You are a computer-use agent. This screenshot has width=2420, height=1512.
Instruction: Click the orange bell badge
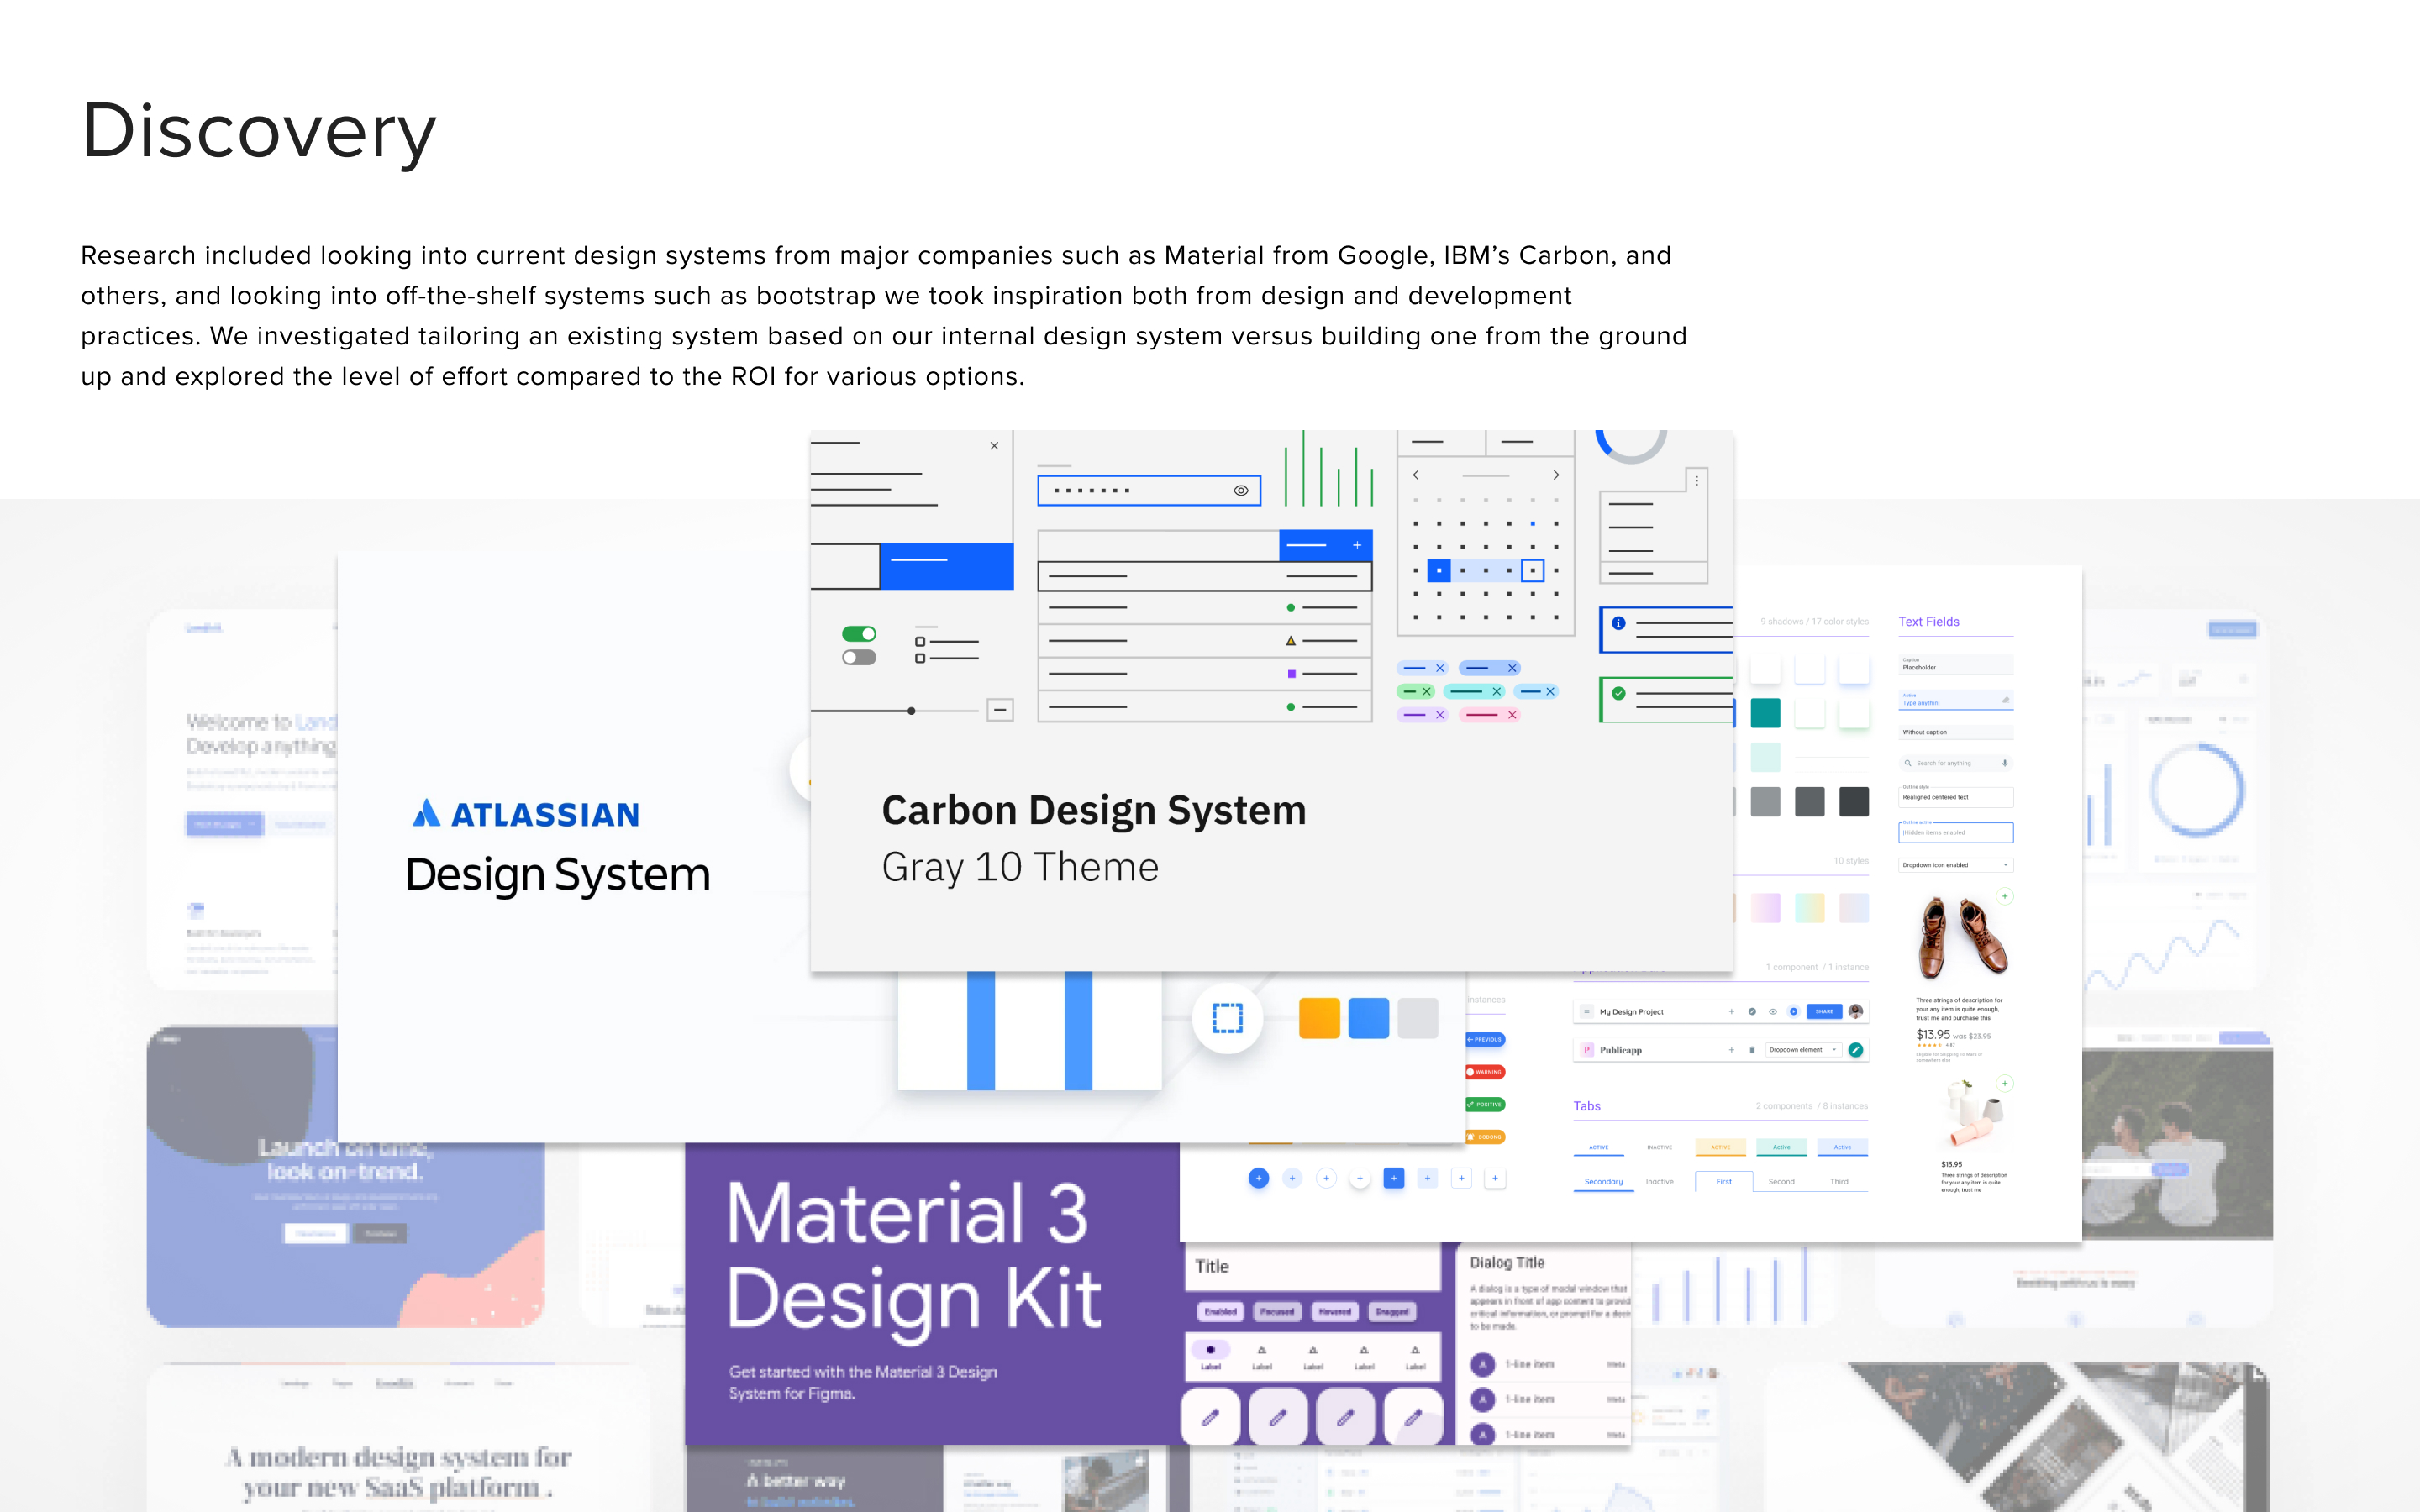[1485, 1137]
